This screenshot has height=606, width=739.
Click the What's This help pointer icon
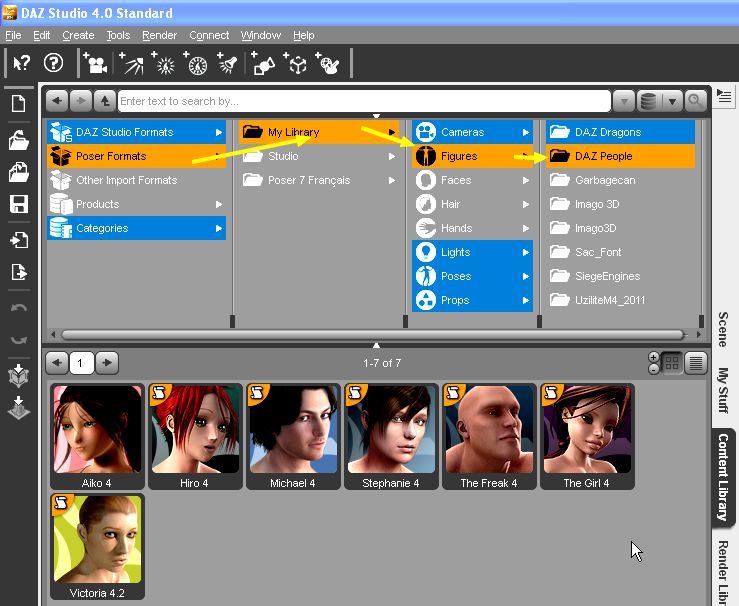tap(21, 63)
